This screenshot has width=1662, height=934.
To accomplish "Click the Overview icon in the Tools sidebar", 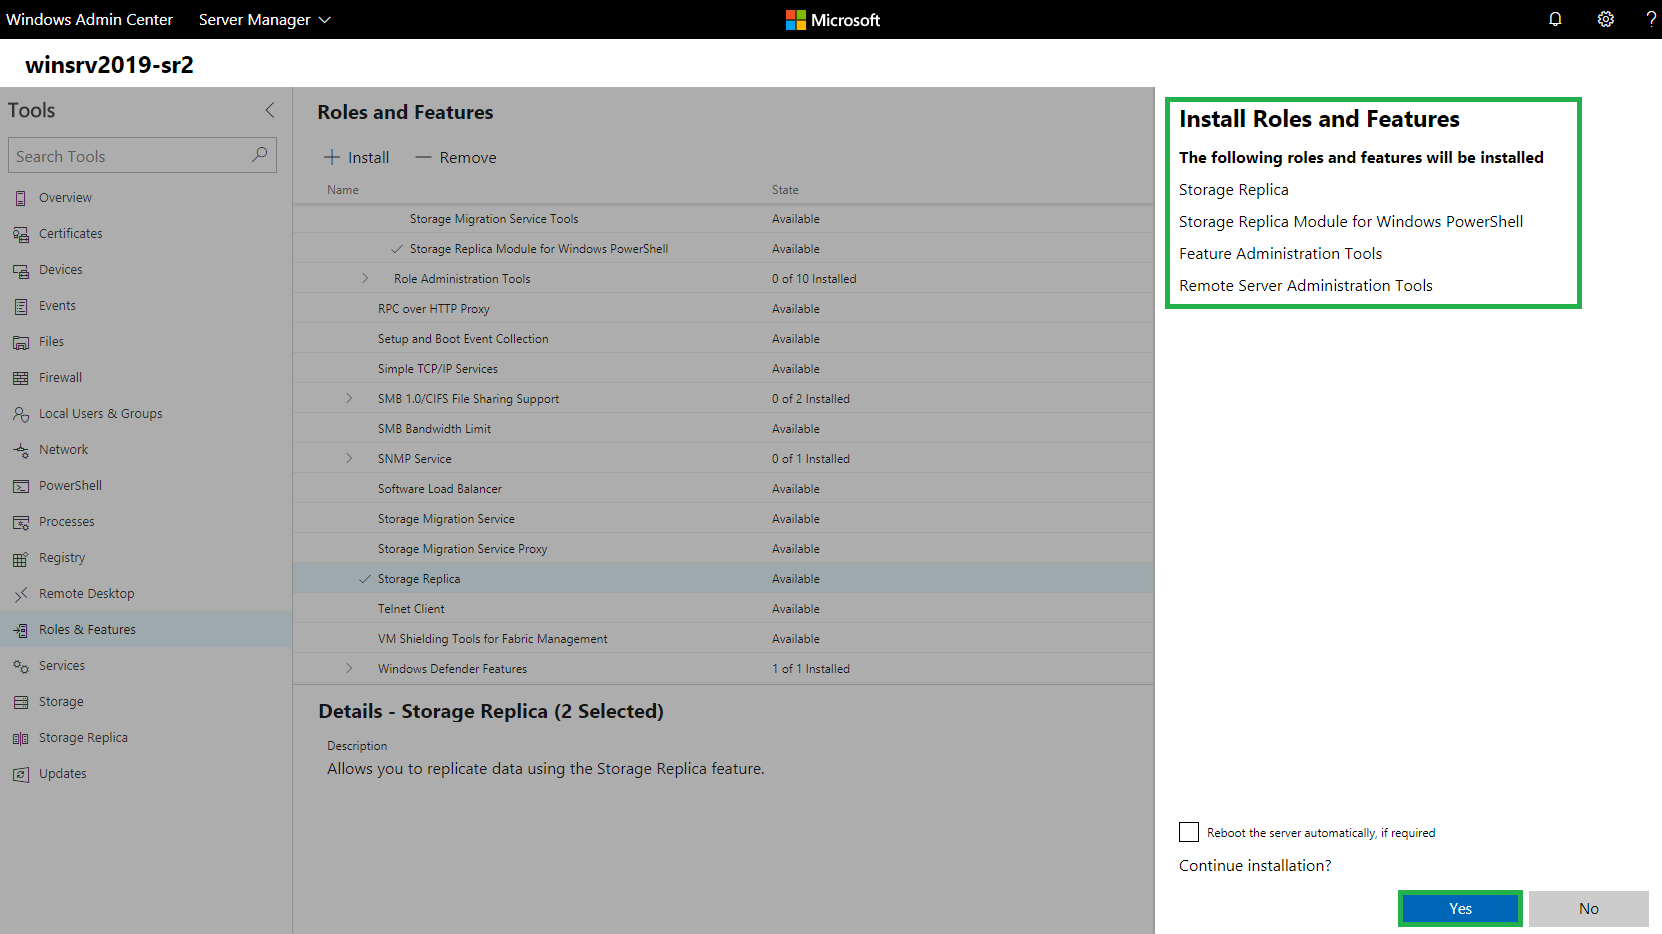I will click(21, 198).
